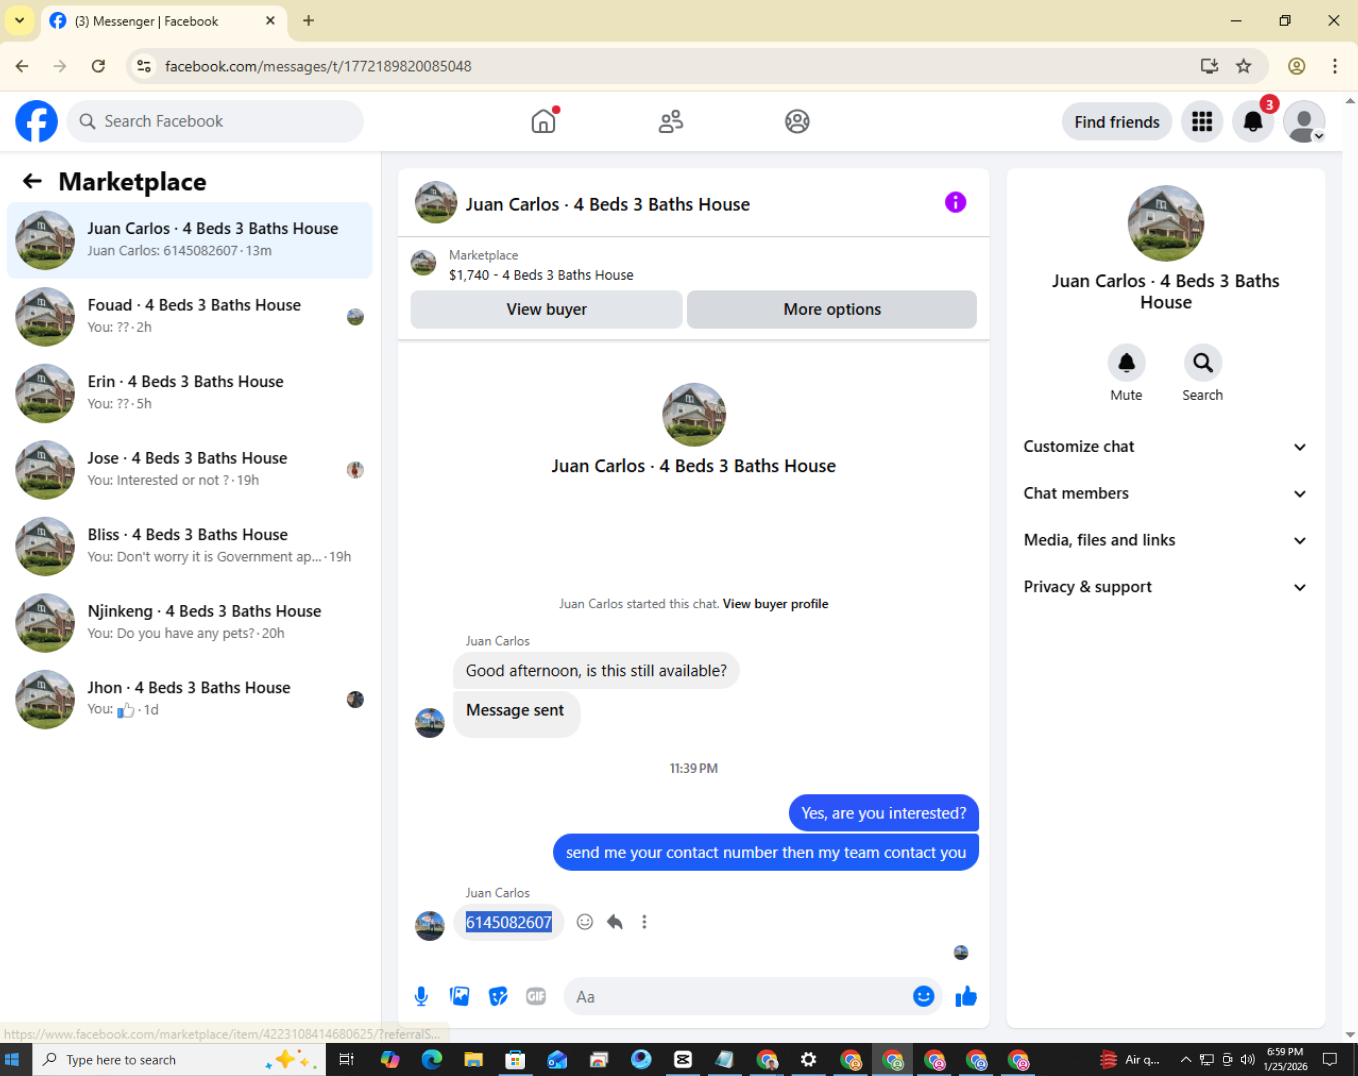Click the 'send me your contact number' message
Viewport: 1358px width, 1076px height.
[x=766, y=852]
